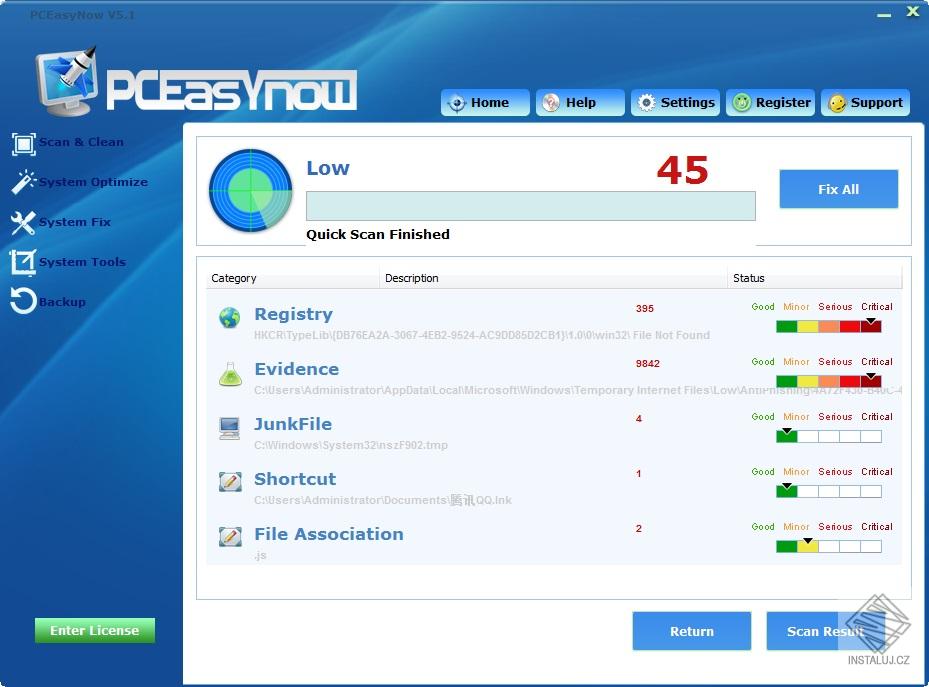Select the Scan & Clean sidebar icon
Viewport: 929px width, 687px height.
coord(22,142)
